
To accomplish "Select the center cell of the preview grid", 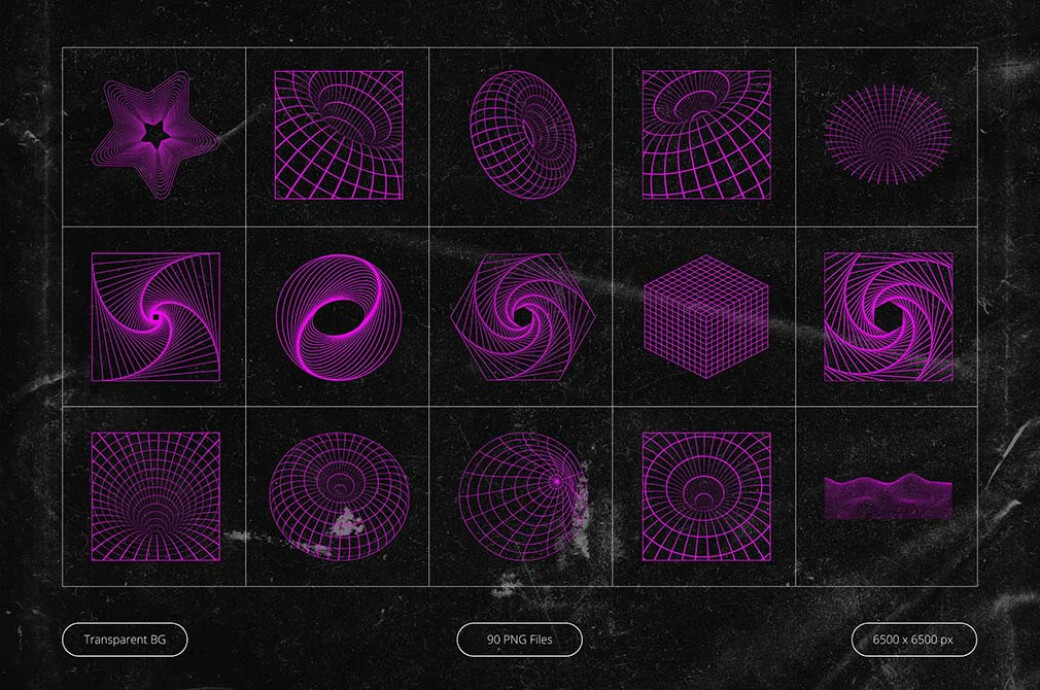I will (520, 318).
